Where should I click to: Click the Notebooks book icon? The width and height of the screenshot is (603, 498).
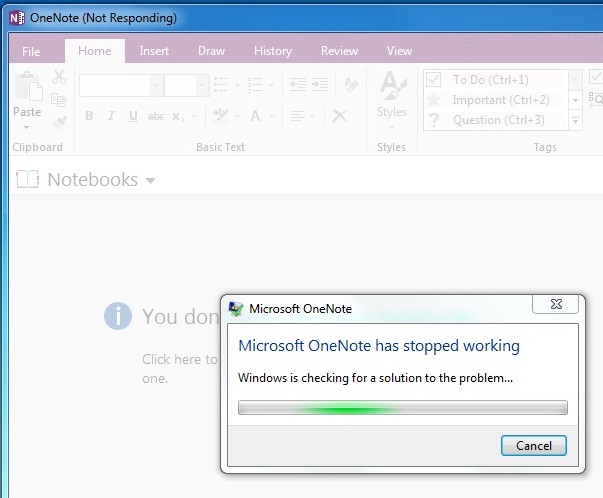point(28,179)
